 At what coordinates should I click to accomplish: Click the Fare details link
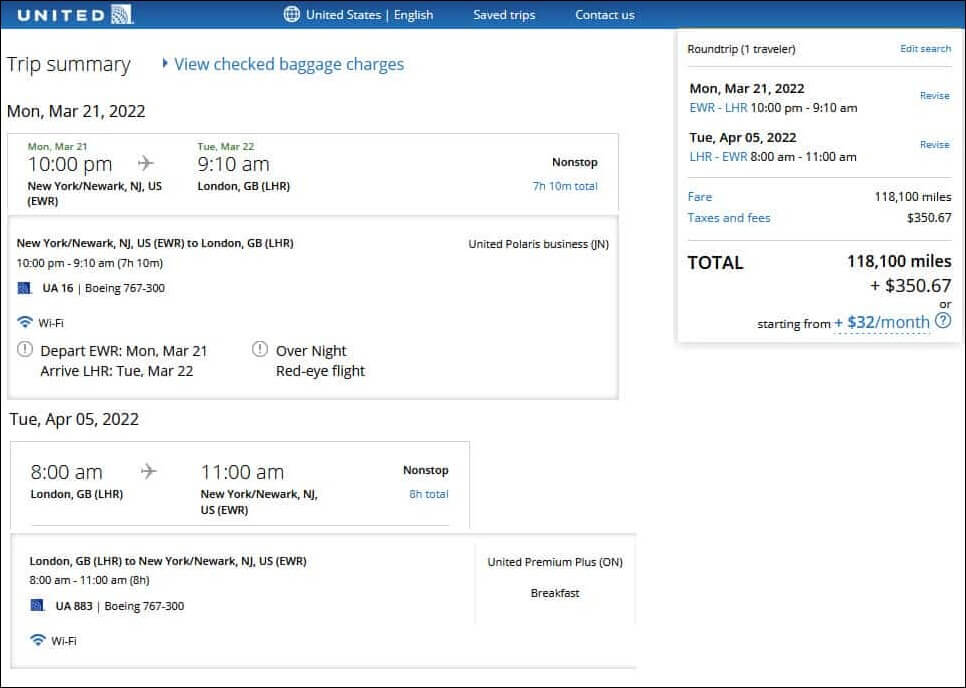click(x=700, y=196)
